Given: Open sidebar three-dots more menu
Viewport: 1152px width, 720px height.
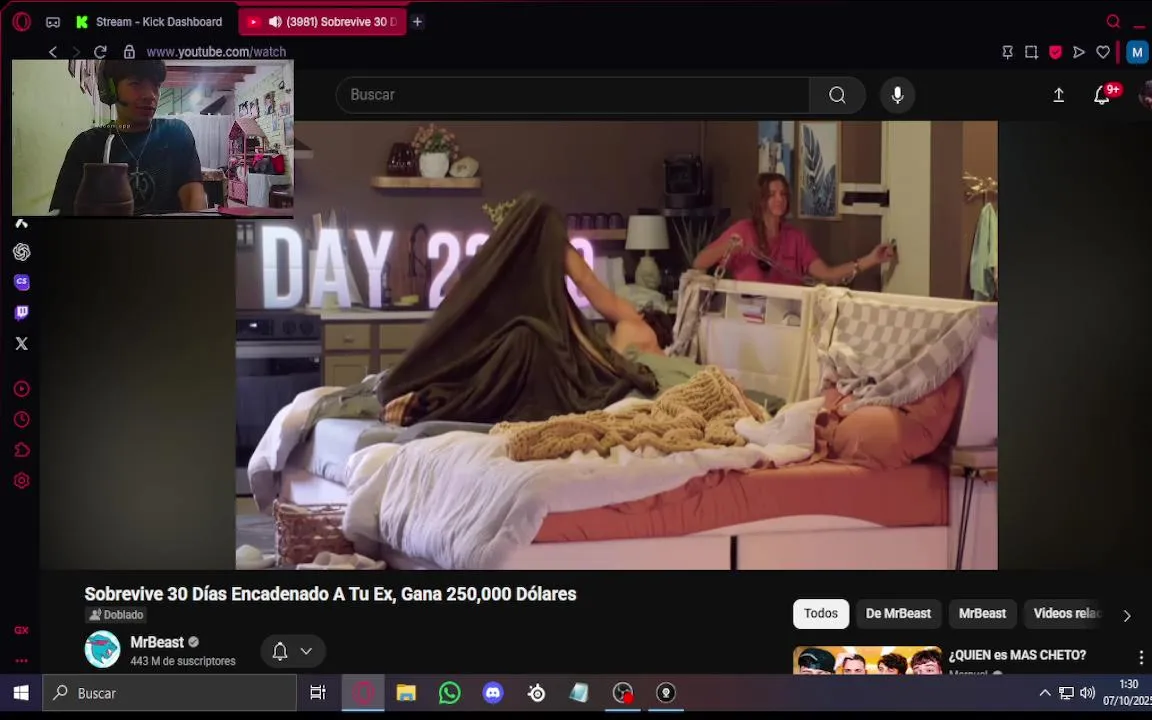Looking at the screenshot, I should coord(21,660).
